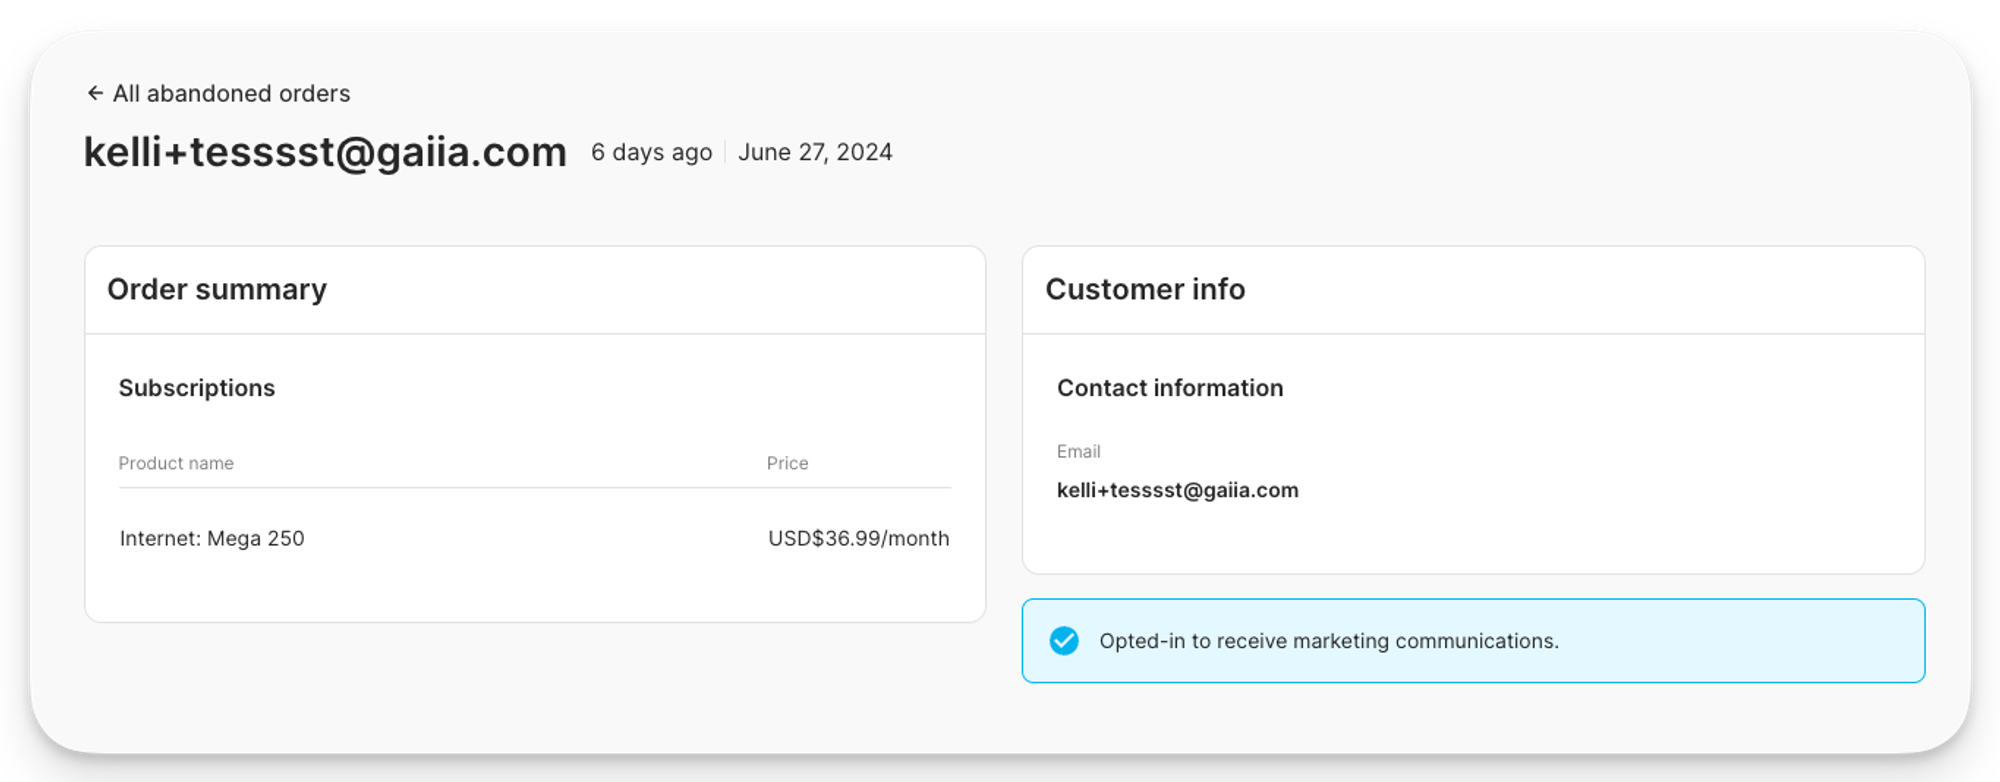Click the Subscriptions section title
This screenshot has height=782, width=2000.
click(x=197, y=388)
